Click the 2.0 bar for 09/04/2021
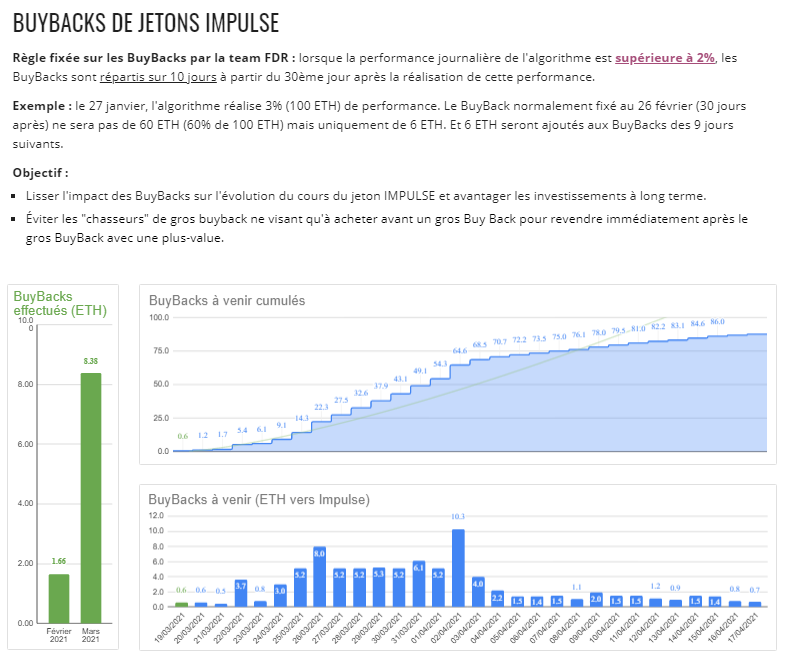The height and width of the screenshot is (663, 786). tap(597, 599)
